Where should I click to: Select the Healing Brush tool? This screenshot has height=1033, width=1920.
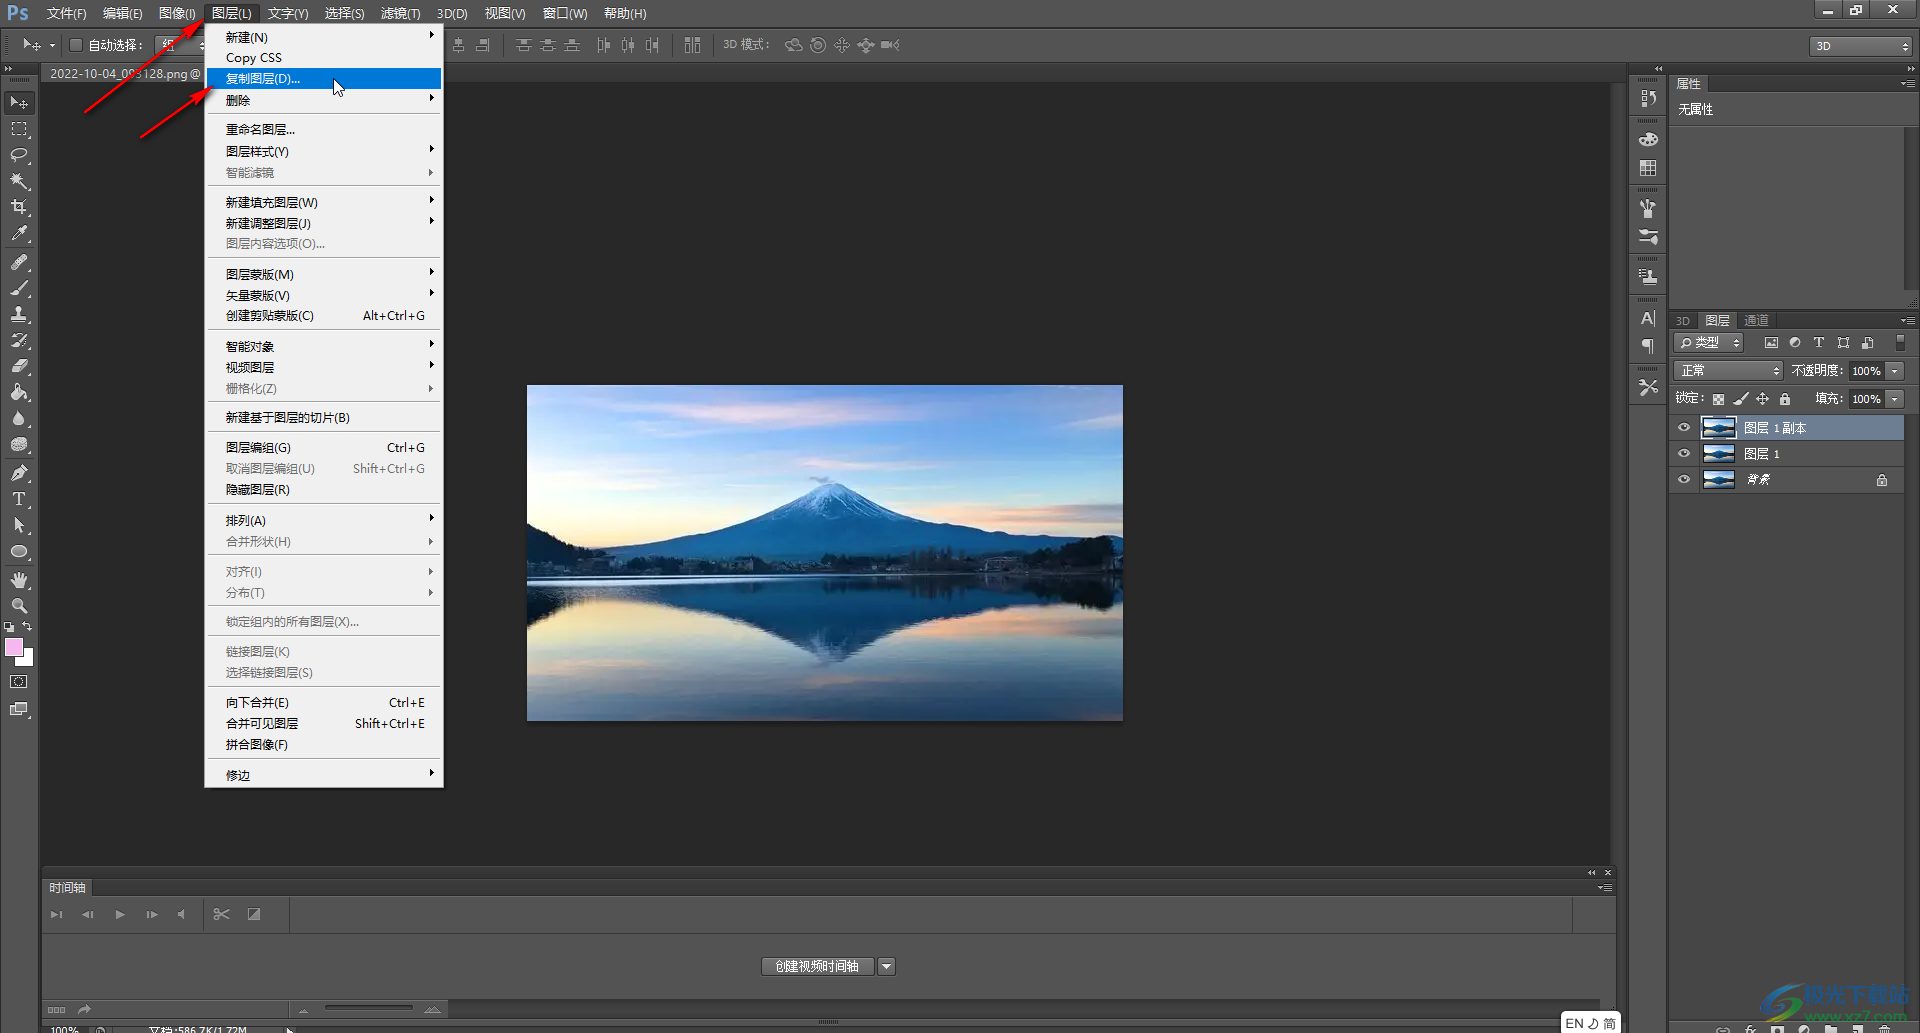coord(19,262)
